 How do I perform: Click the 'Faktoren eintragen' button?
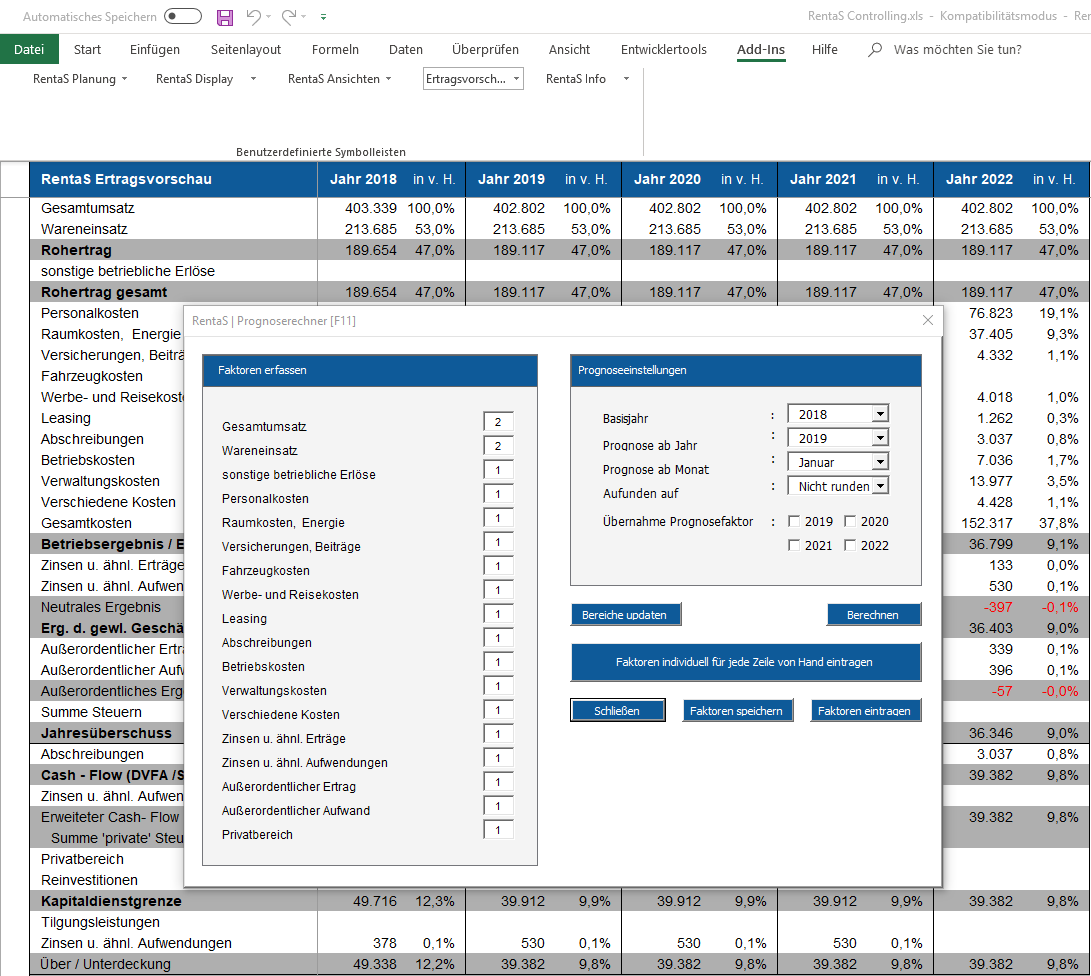pyautogui.click(x=865, y=710)
